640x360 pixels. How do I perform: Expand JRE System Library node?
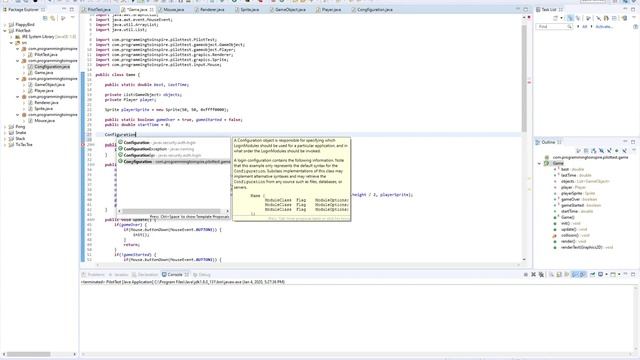pos(11,37)
